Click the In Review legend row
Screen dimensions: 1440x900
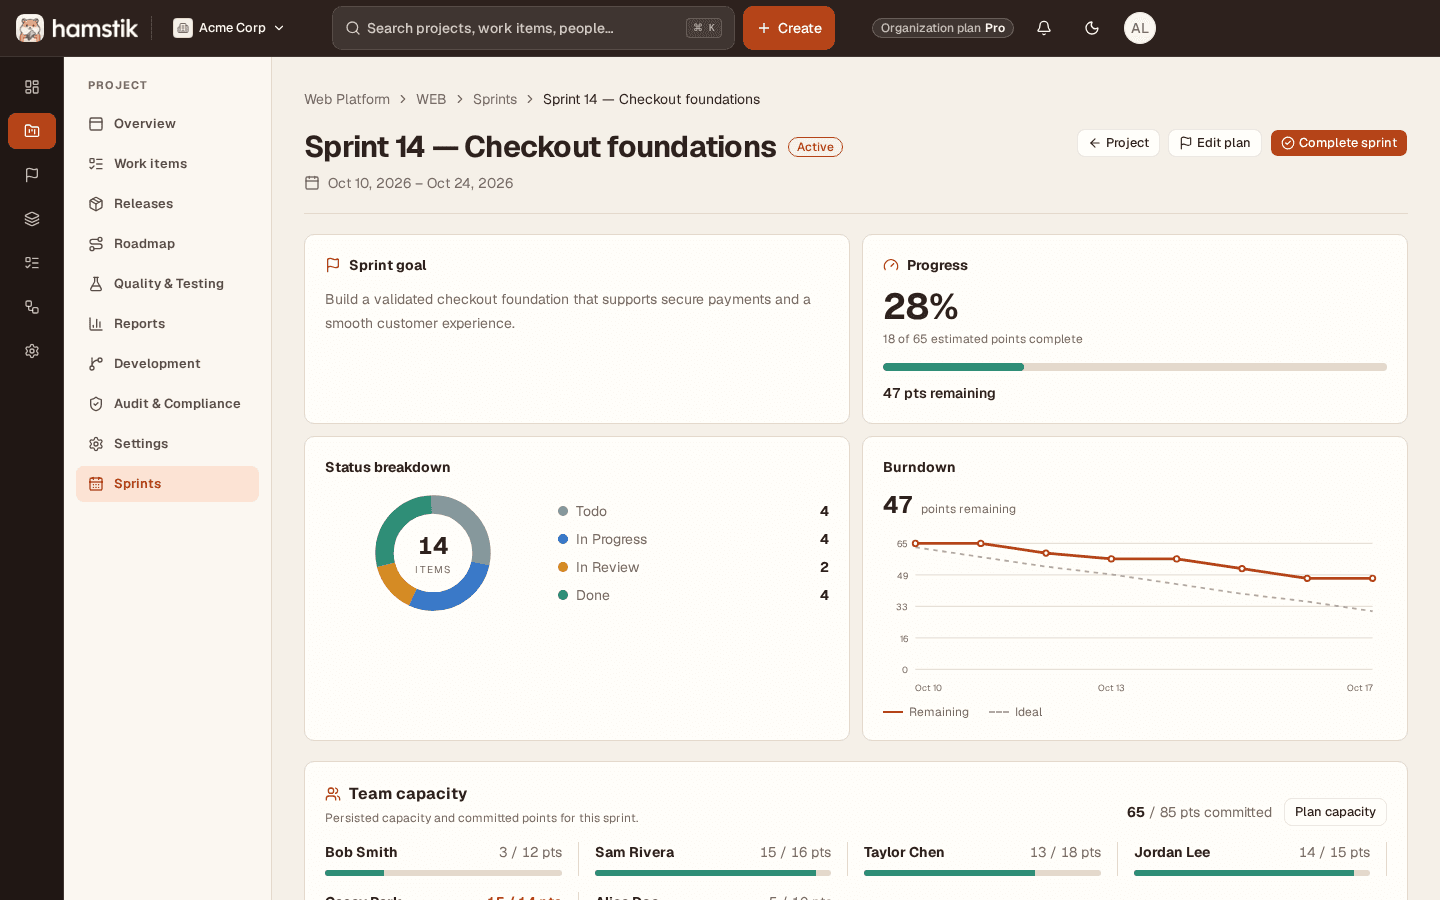693,567
